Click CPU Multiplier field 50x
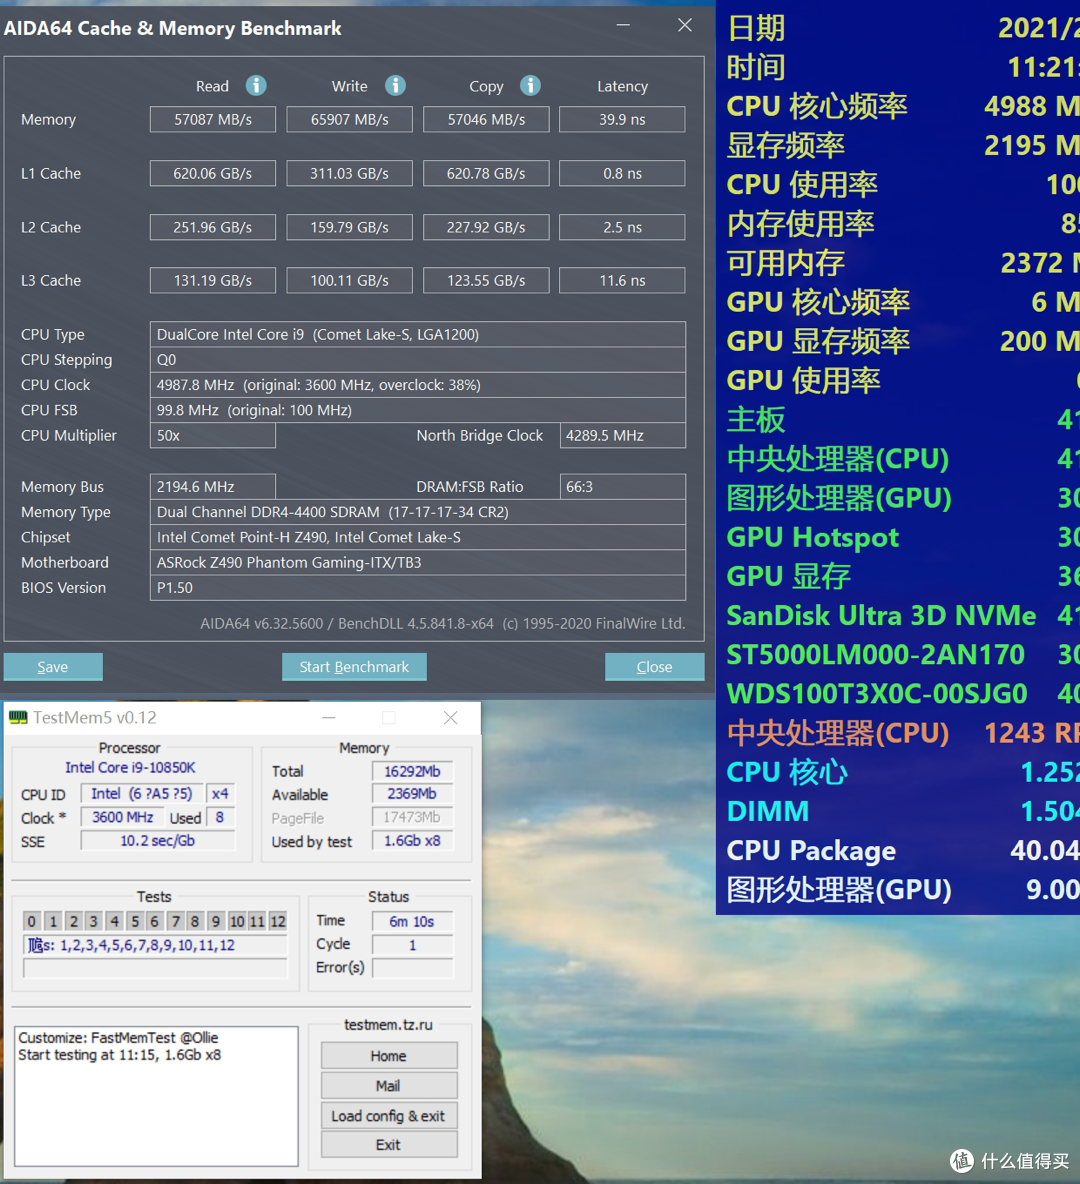1080x1184 pixels. point(213,436)
